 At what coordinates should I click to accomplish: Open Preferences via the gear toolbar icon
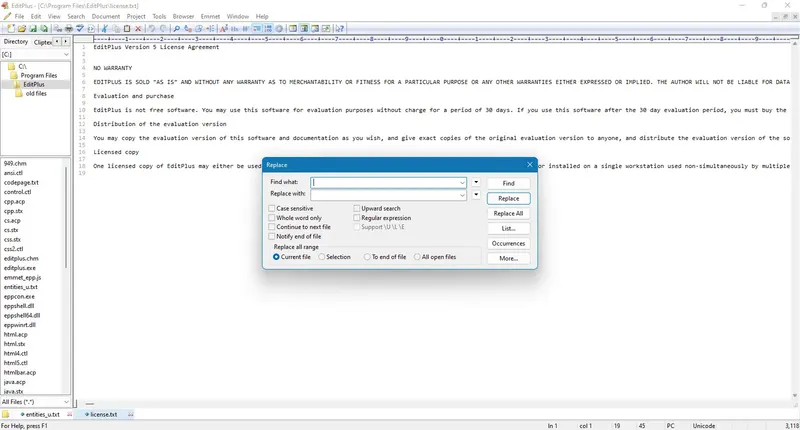pos(279,29)
